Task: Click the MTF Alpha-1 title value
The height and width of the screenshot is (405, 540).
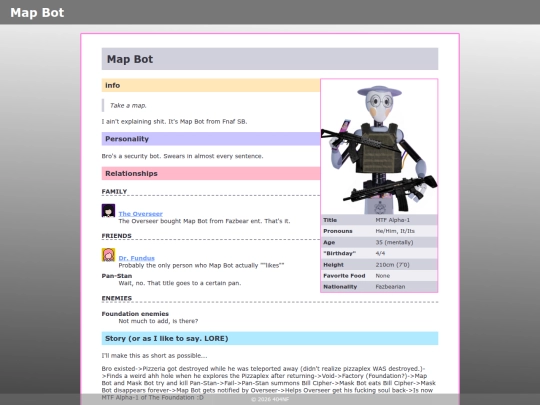Action: coord(393,220)
